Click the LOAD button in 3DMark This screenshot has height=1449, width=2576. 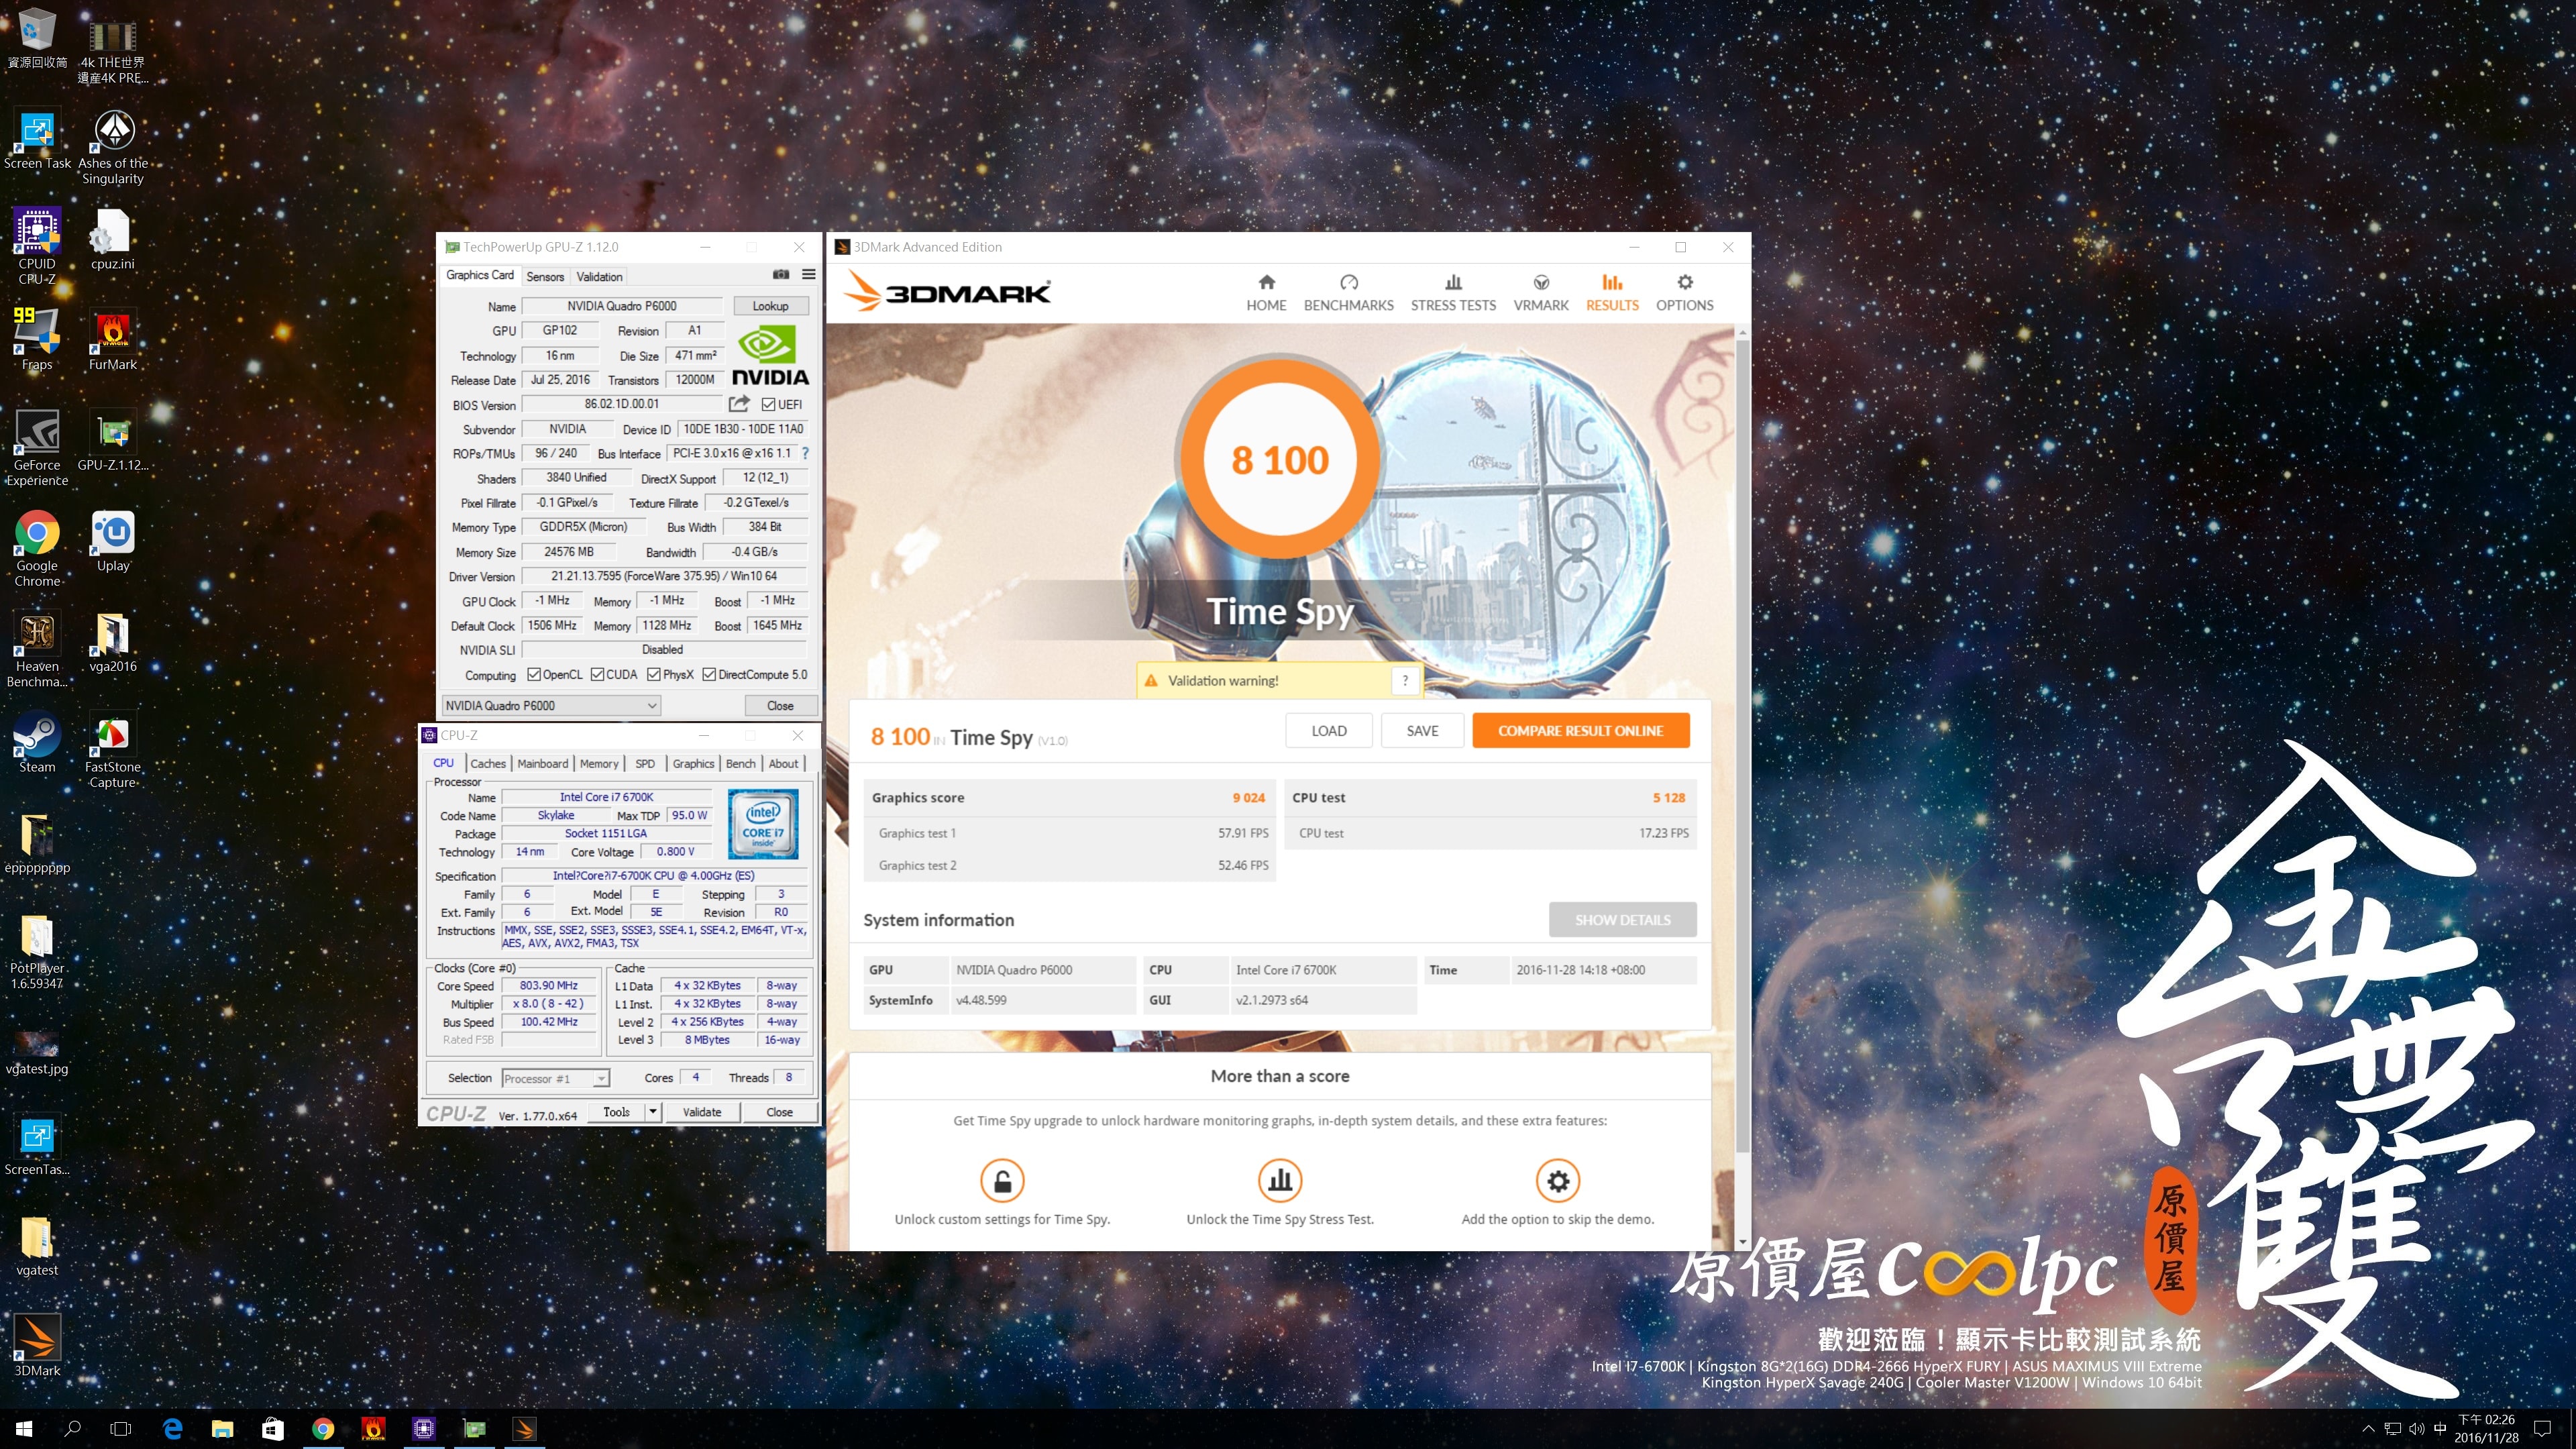point(1328,730)
